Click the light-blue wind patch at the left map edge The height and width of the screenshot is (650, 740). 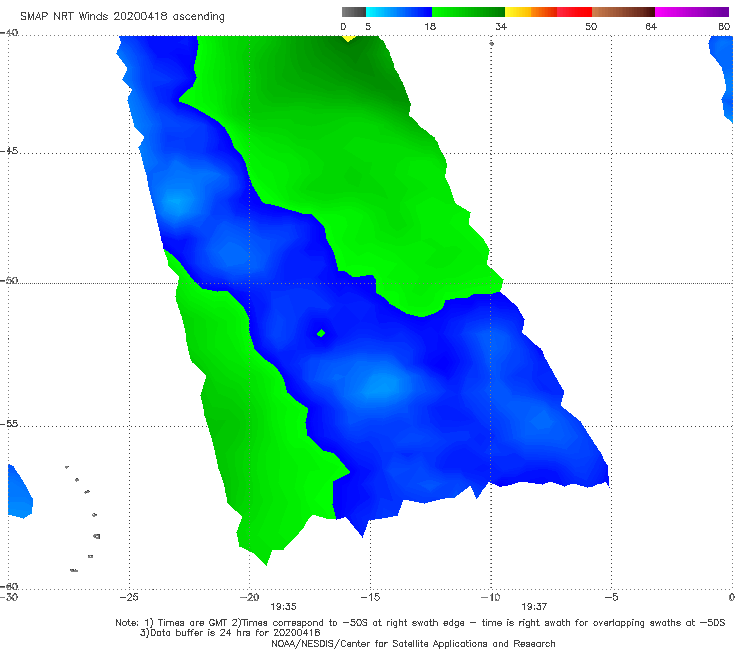(20, 492)
